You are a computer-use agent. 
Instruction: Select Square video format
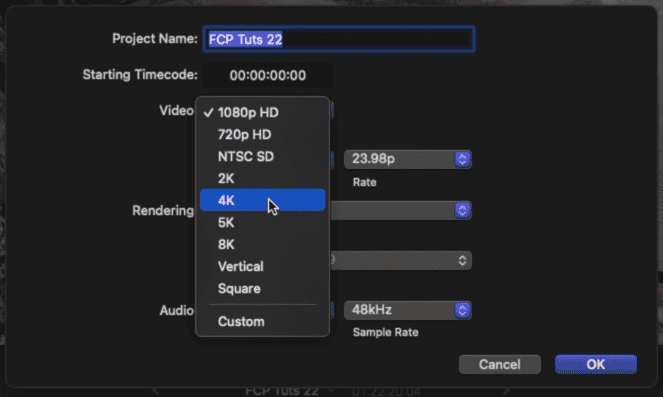pos(262,288)
